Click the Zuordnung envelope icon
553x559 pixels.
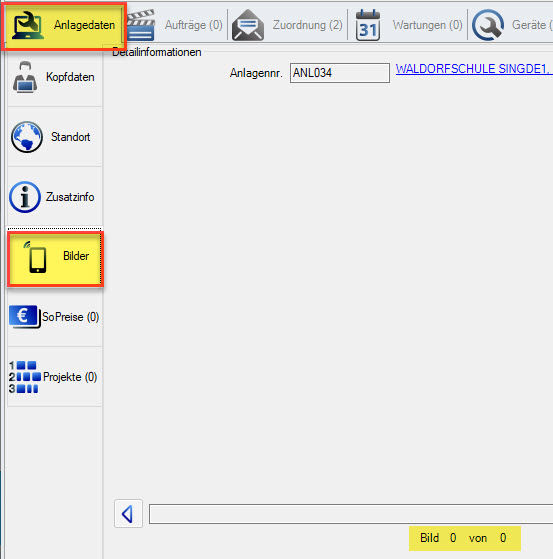coord(248,25)
